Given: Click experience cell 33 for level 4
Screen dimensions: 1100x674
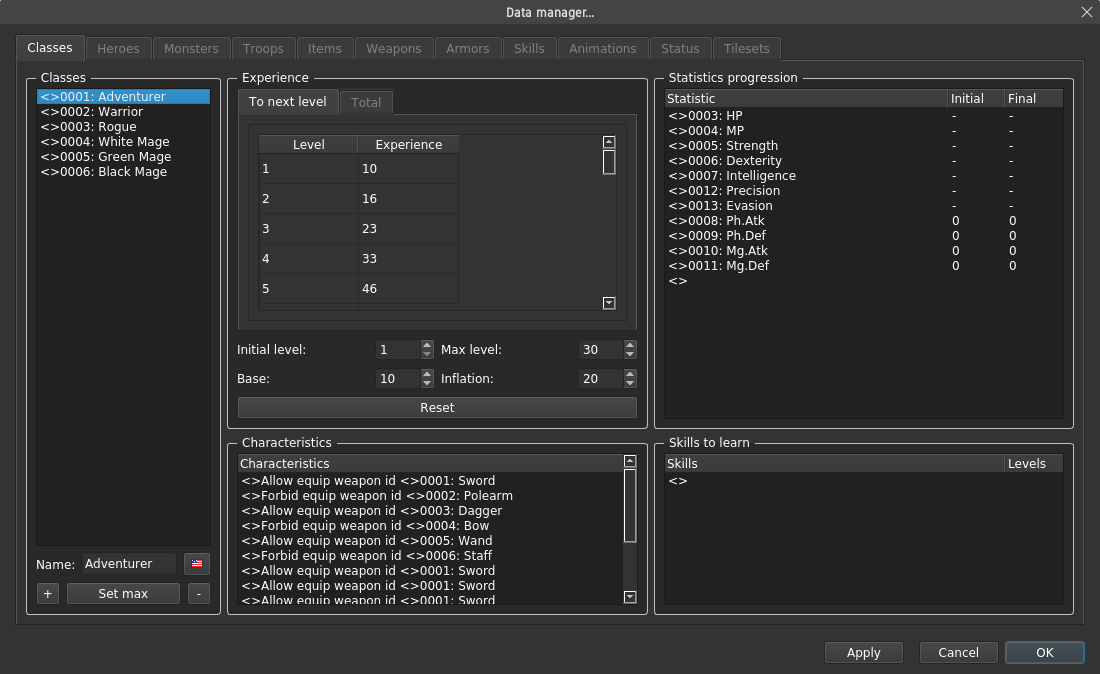Looking at the screenshot, I should click(x=408, y=259).
